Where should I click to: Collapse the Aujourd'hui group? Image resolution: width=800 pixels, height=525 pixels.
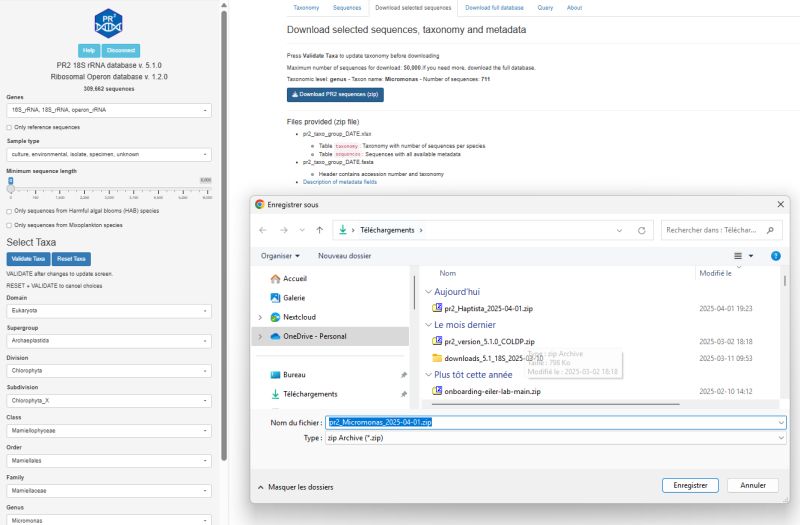click(x=429, y=292)
